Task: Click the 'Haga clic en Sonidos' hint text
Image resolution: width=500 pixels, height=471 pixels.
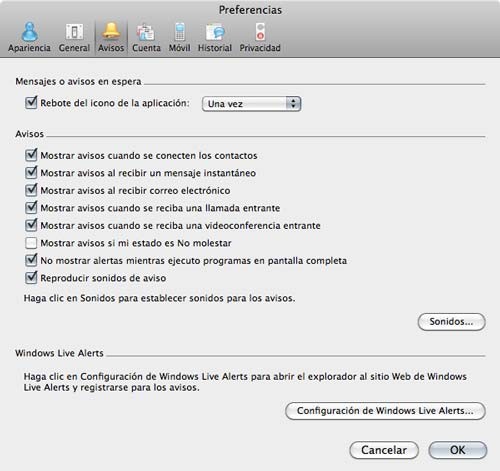Action: (159, 298)
